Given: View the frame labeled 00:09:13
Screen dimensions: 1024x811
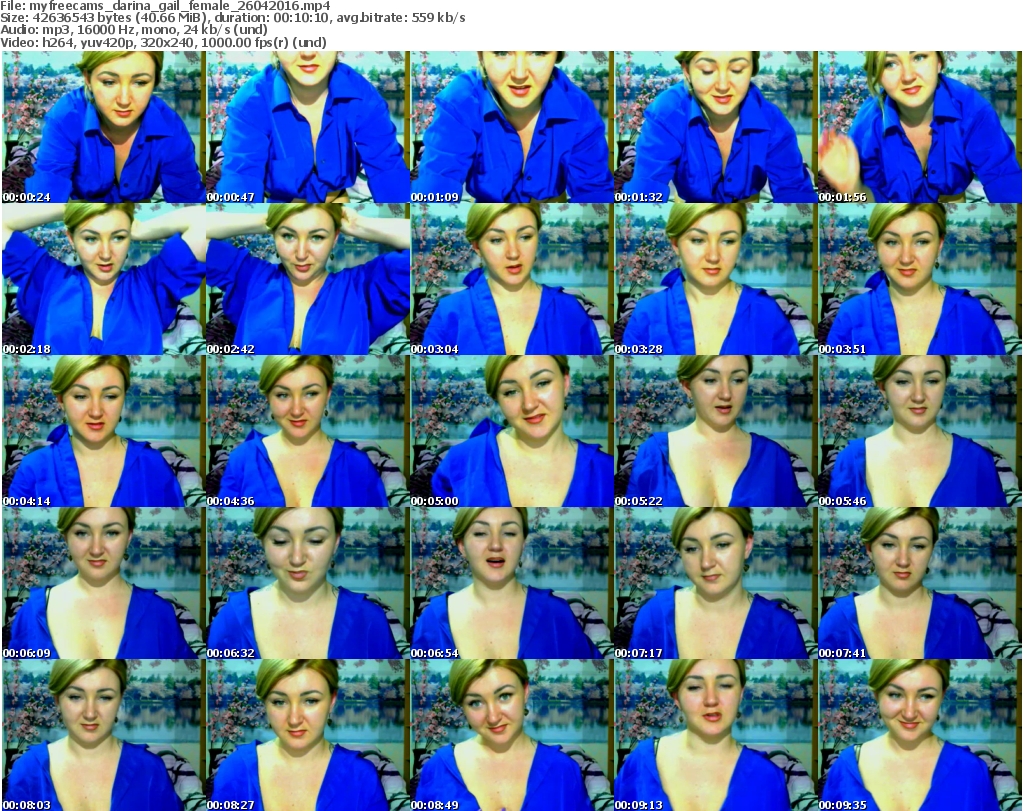Looking at the screenshot, I should point(715,735).
